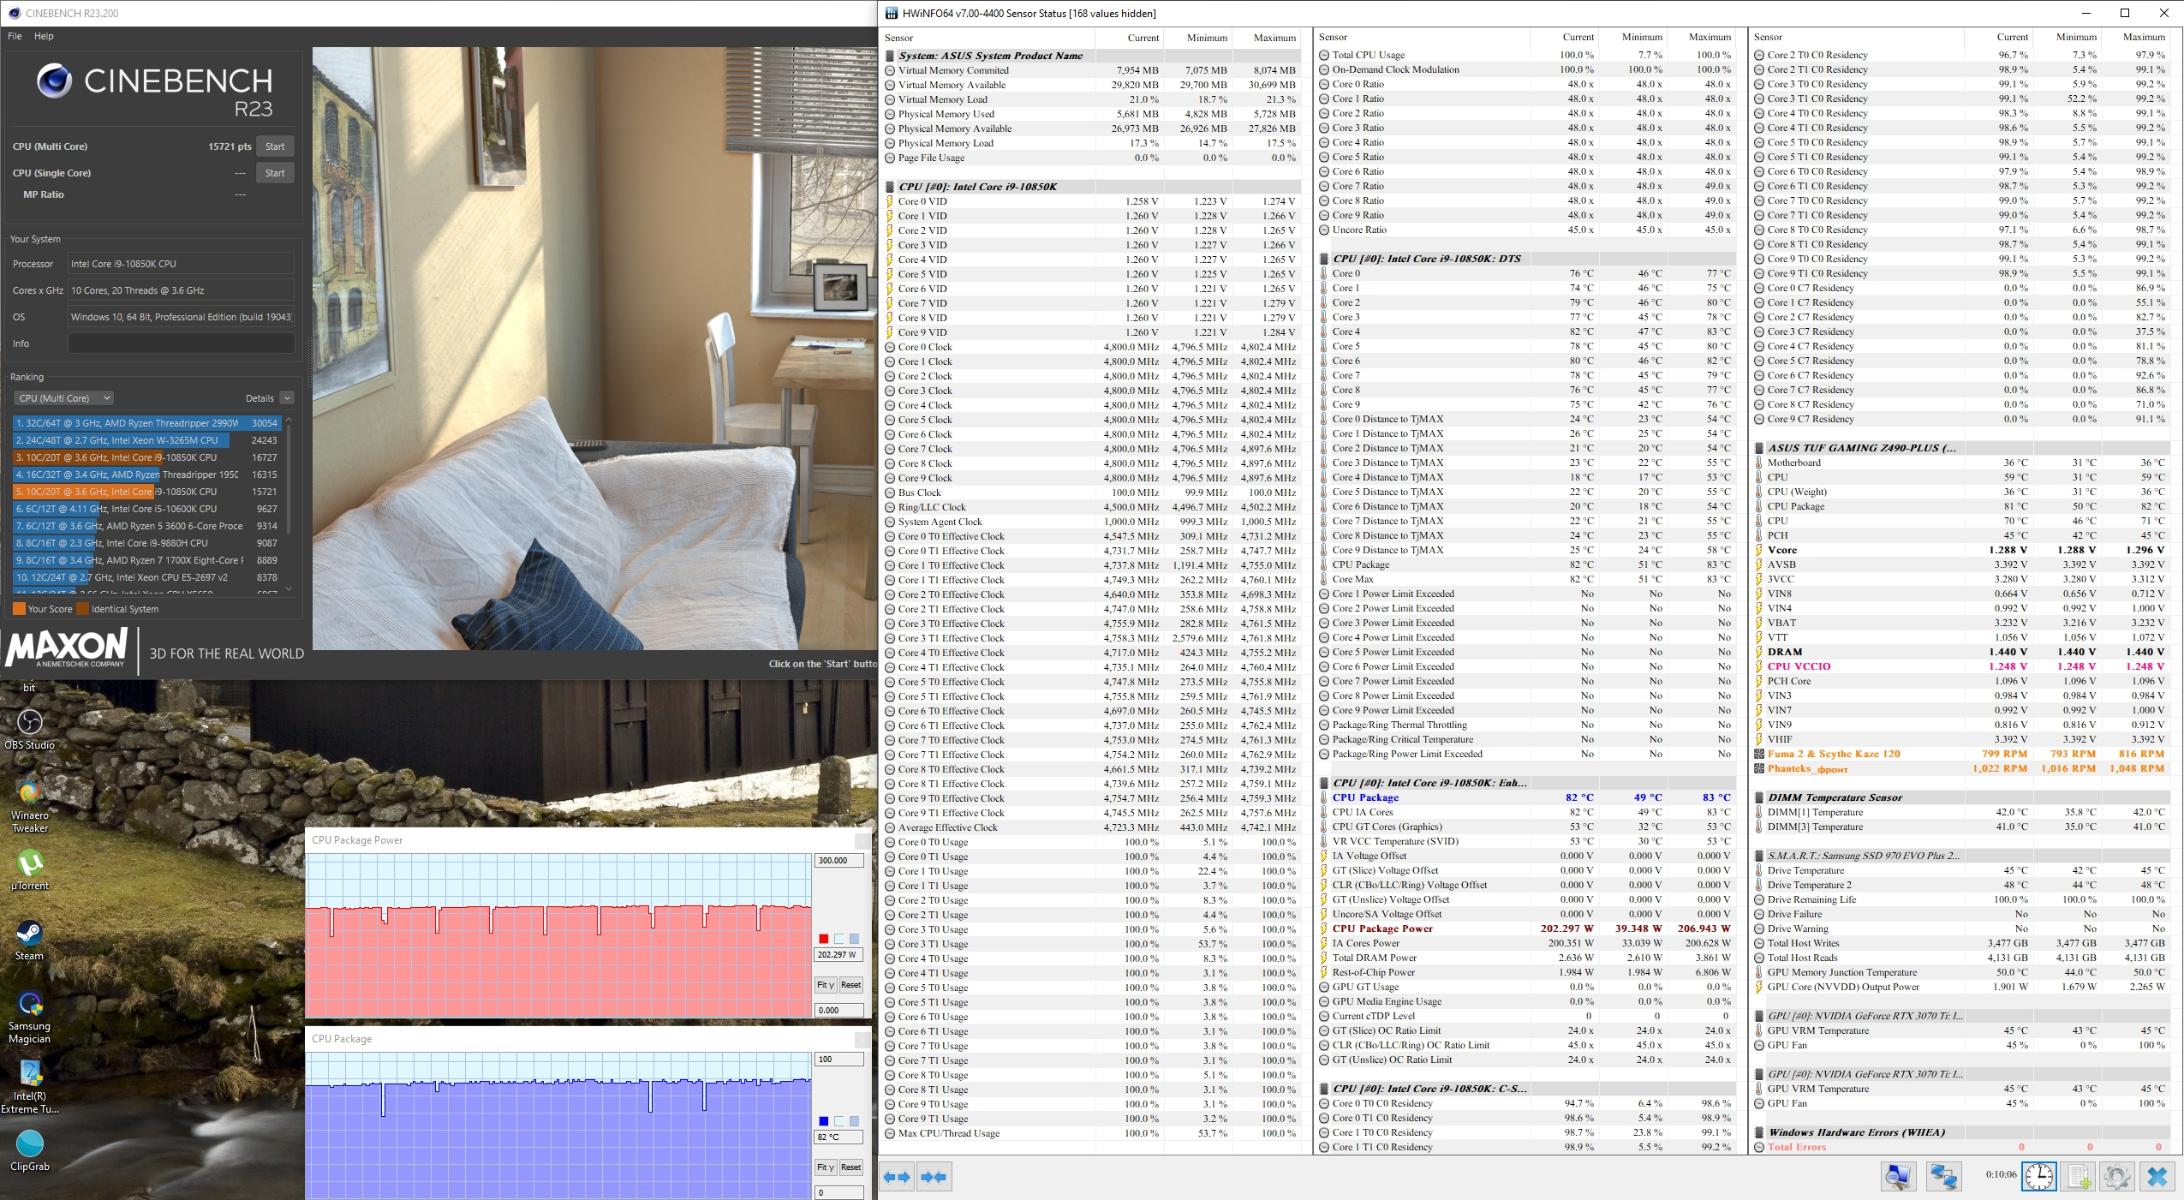
Task: Start the CPU (Single Core) test
Action: [x=275, y=173]
